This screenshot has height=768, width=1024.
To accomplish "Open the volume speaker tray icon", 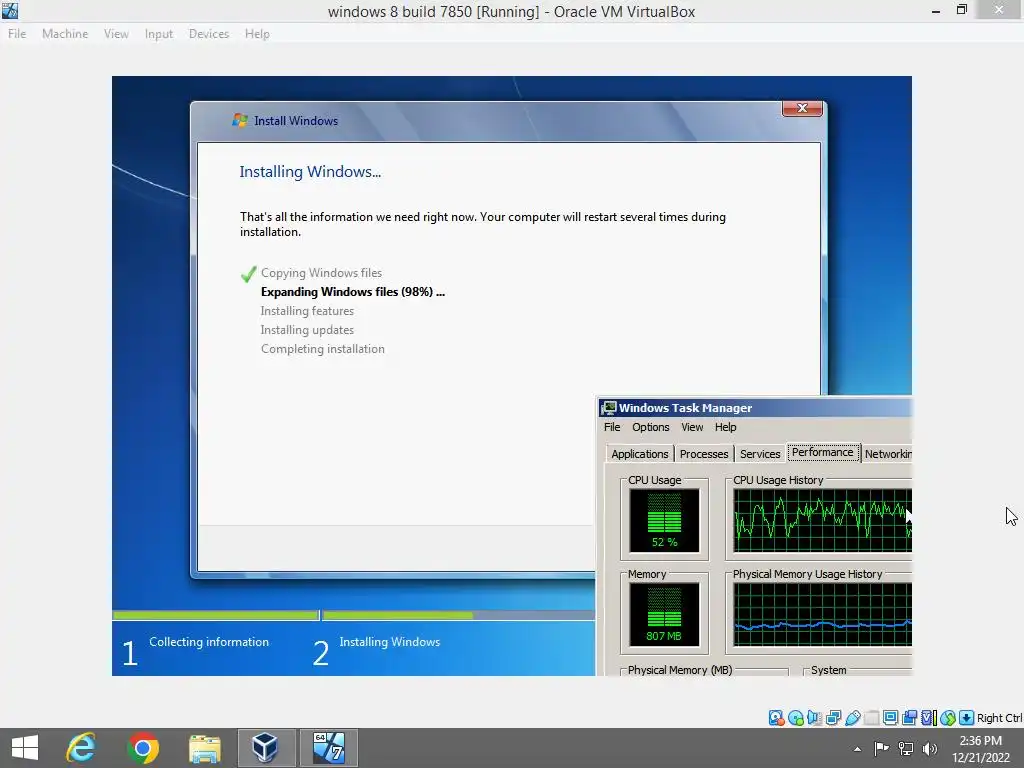I will [x=929, y=748].
